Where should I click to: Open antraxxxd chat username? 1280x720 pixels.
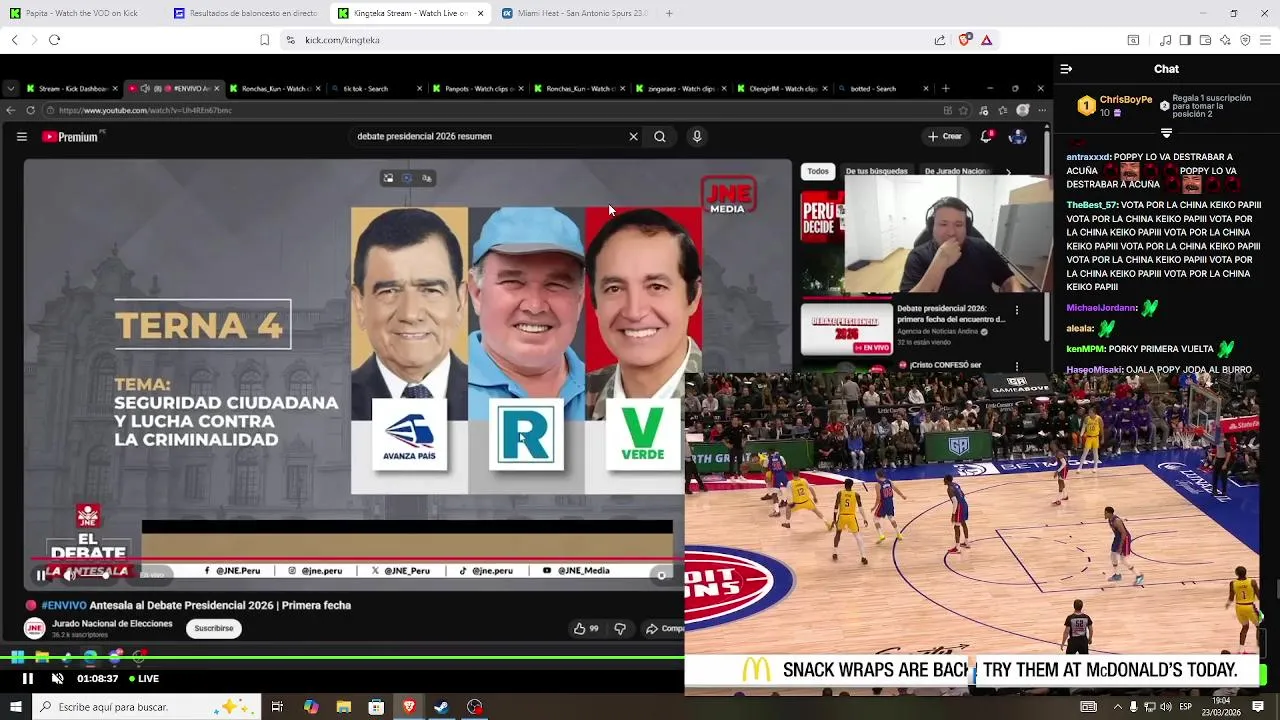point(1089,157)
